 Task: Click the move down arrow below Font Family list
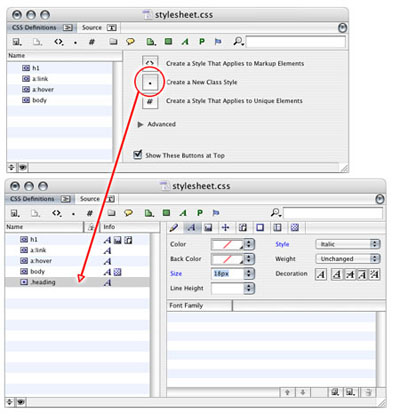pyautogui.click(x=303, y=392)
